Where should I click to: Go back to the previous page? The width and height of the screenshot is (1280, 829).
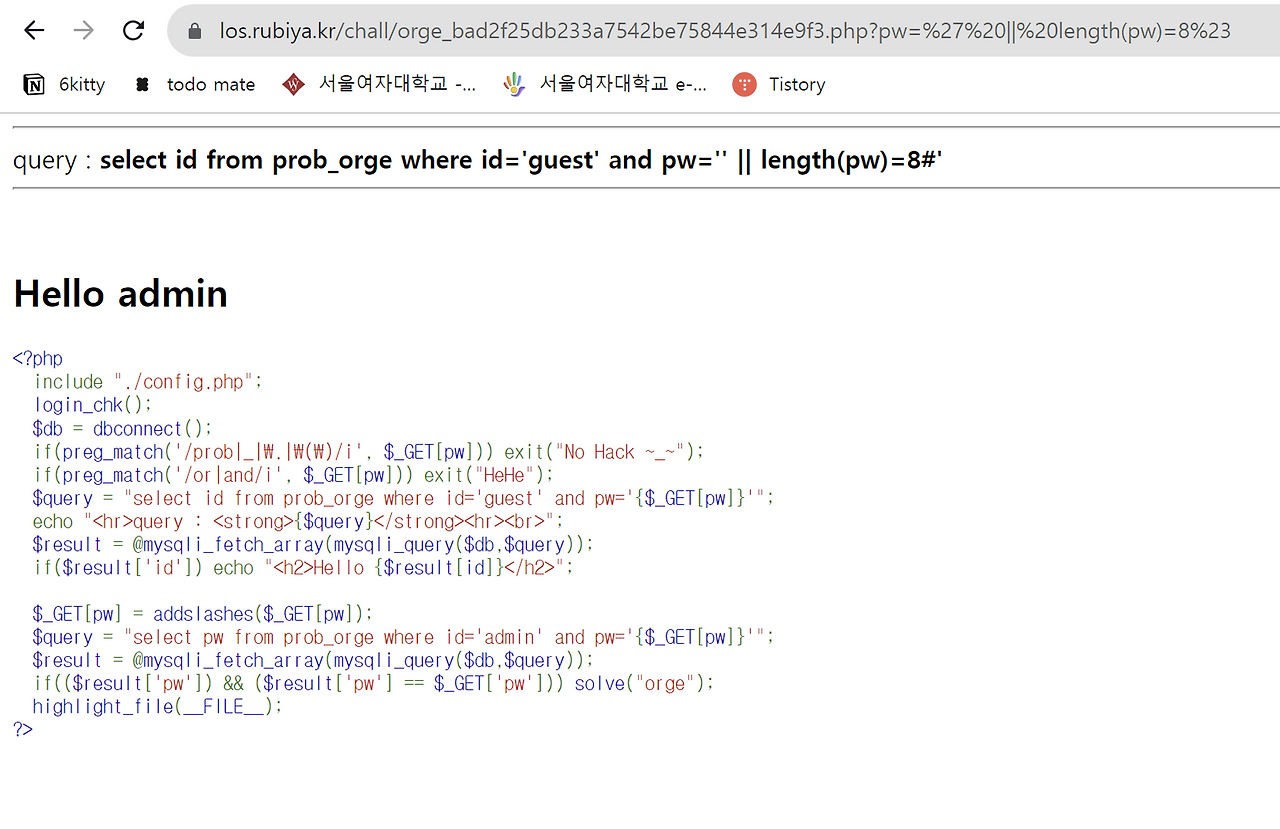tap(34, 30)
